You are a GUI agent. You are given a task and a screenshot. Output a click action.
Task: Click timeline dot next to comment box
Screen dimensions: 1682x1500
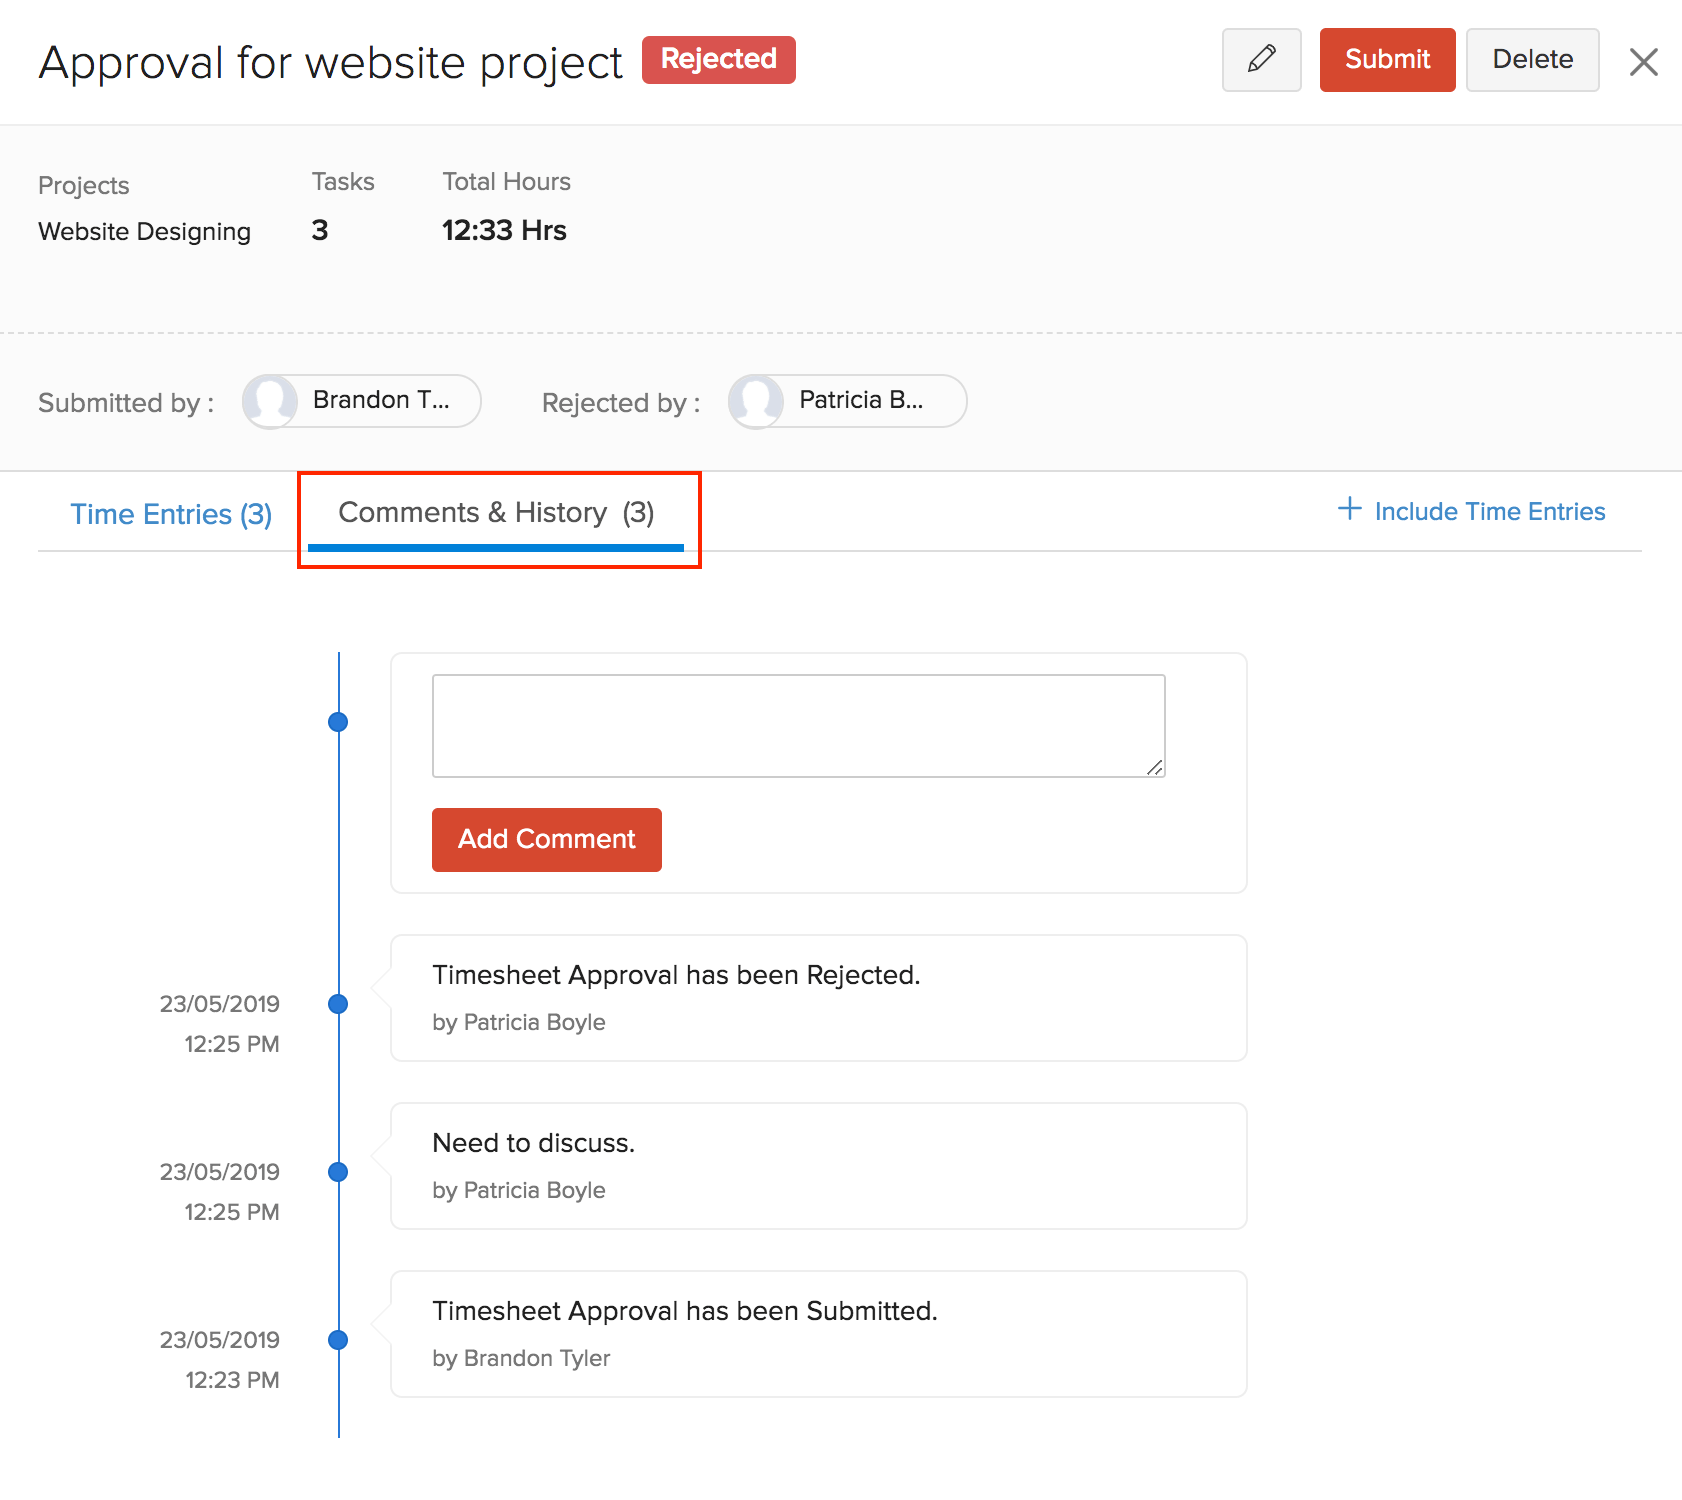click(338, 722)
